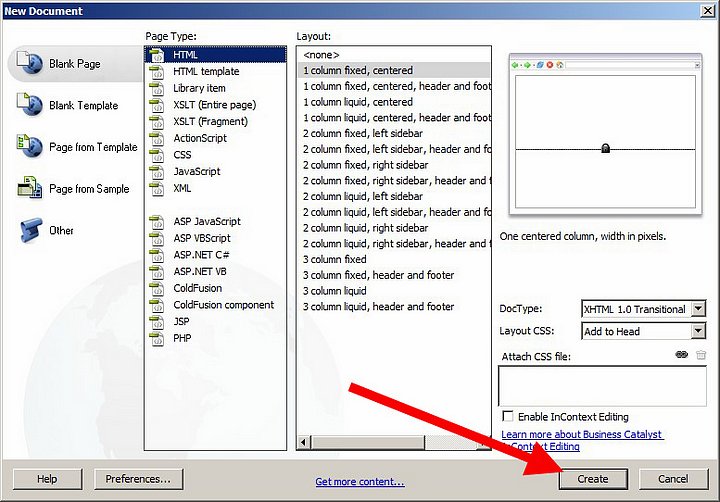720x502 pixels.
Task: Select the Blank Page category icon
Action: tap(29, 63)
